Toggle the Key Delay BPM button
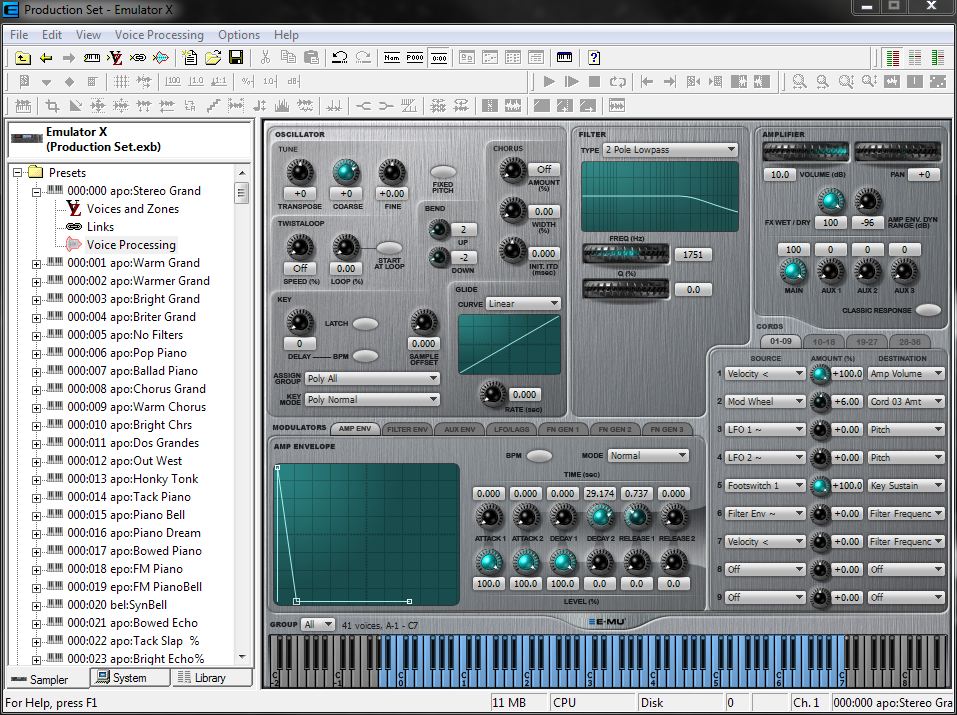957x715 pixels. pos(365,355)
